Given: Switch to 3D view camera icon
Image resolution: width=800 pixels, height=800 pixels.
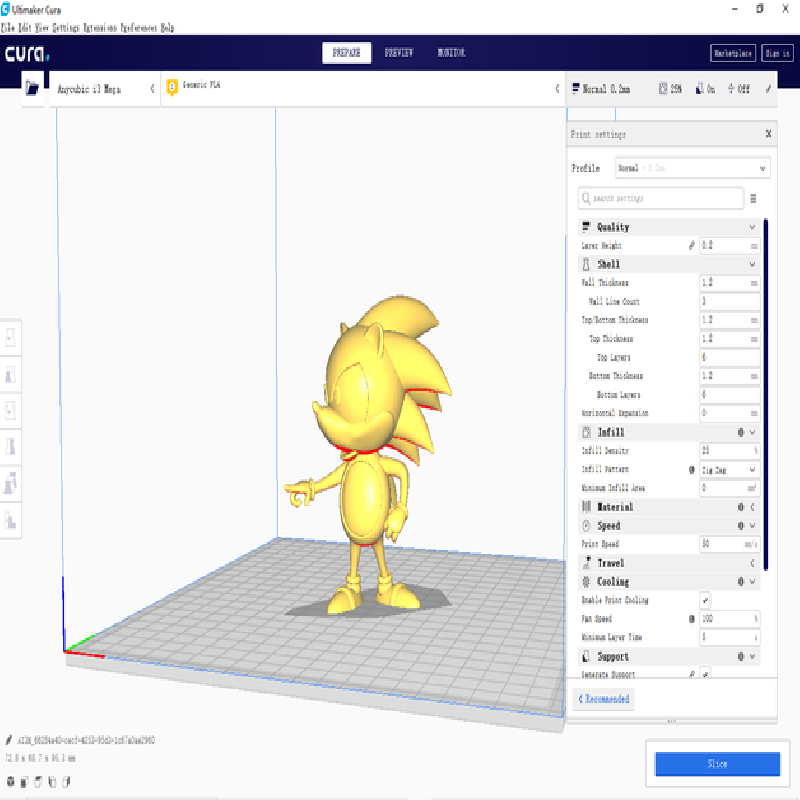Looking at the screenshot, I should coord(10,781).
